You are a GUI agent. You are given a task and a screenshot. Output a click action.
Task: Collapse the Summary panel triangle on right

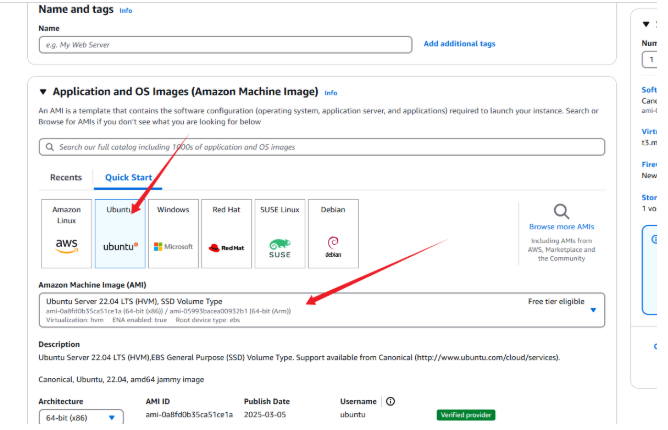pos(646,24)
